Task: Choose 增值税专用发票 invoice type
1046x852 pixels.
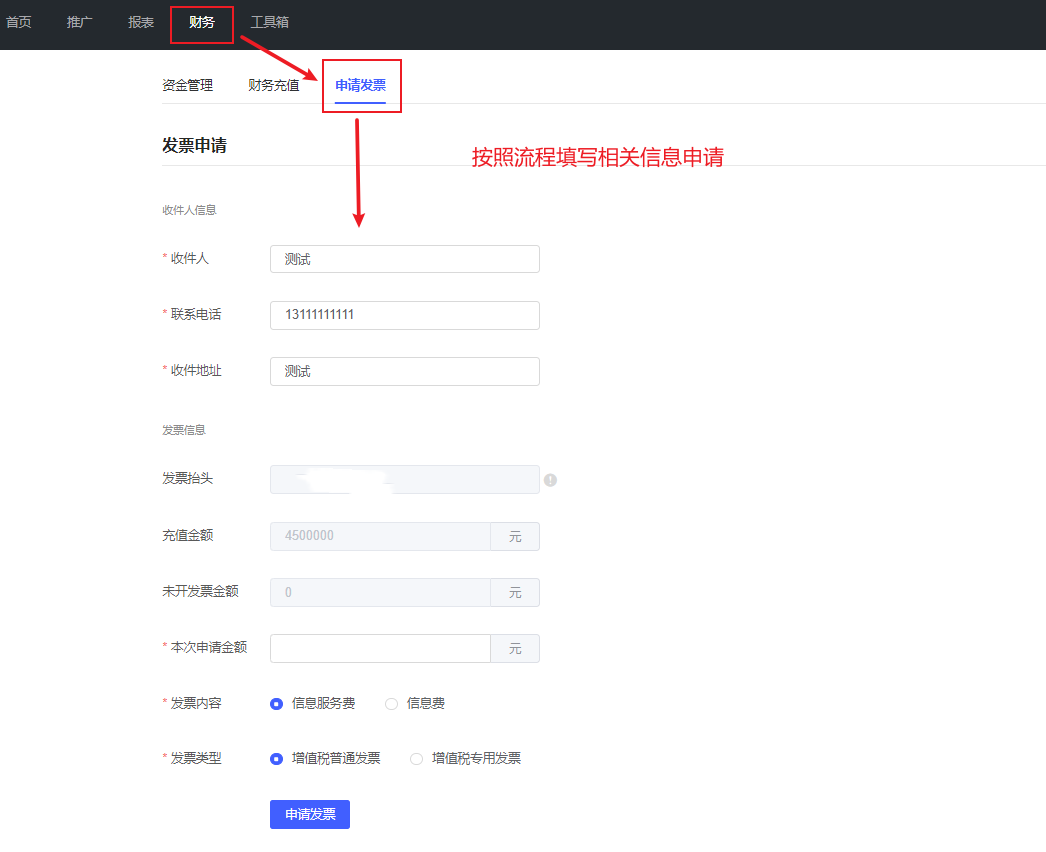Action: point(417,759)
